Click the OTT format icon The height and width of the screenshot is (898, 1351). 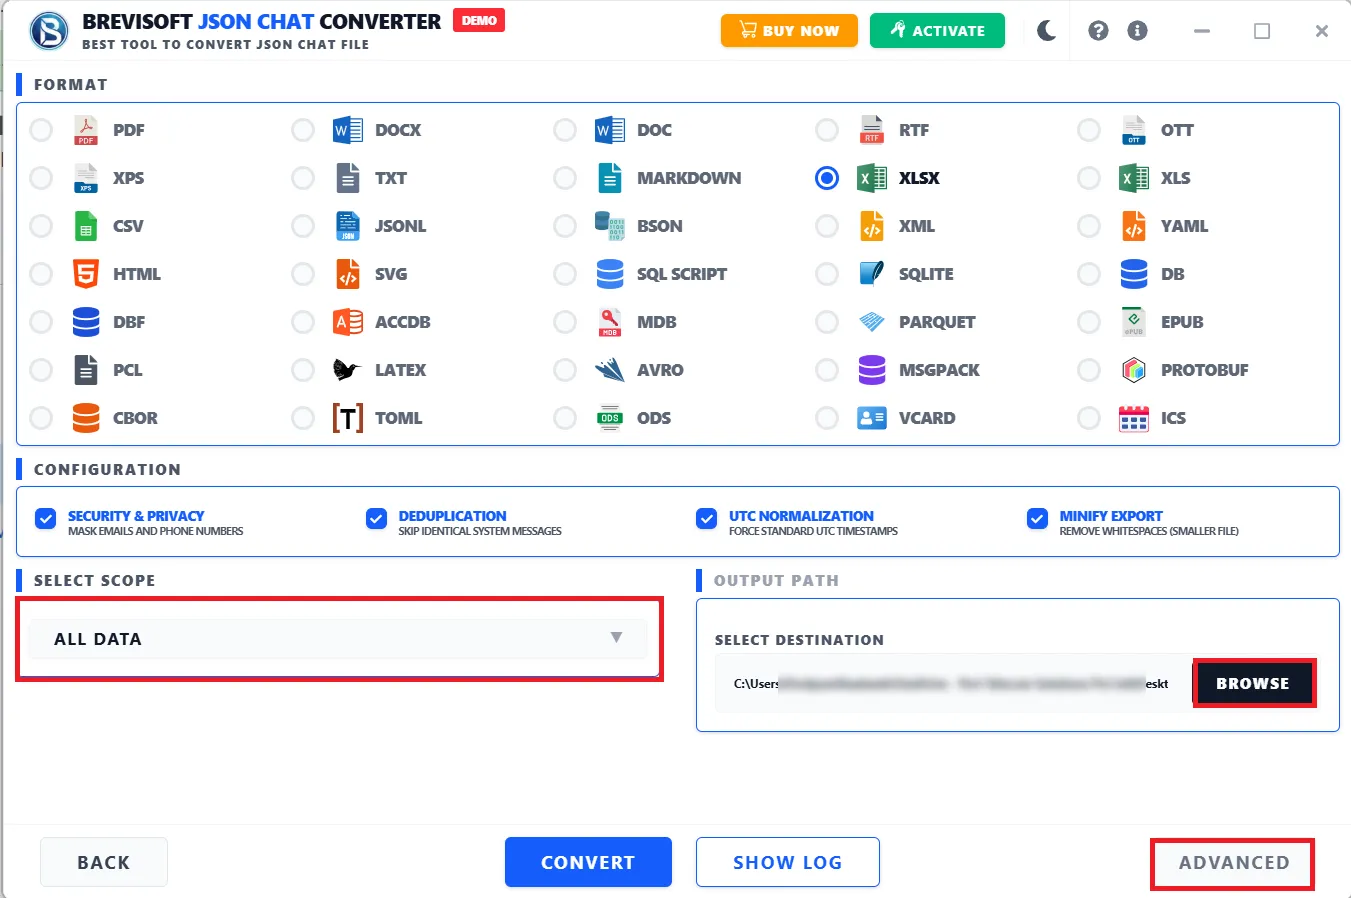[1134, 130]
